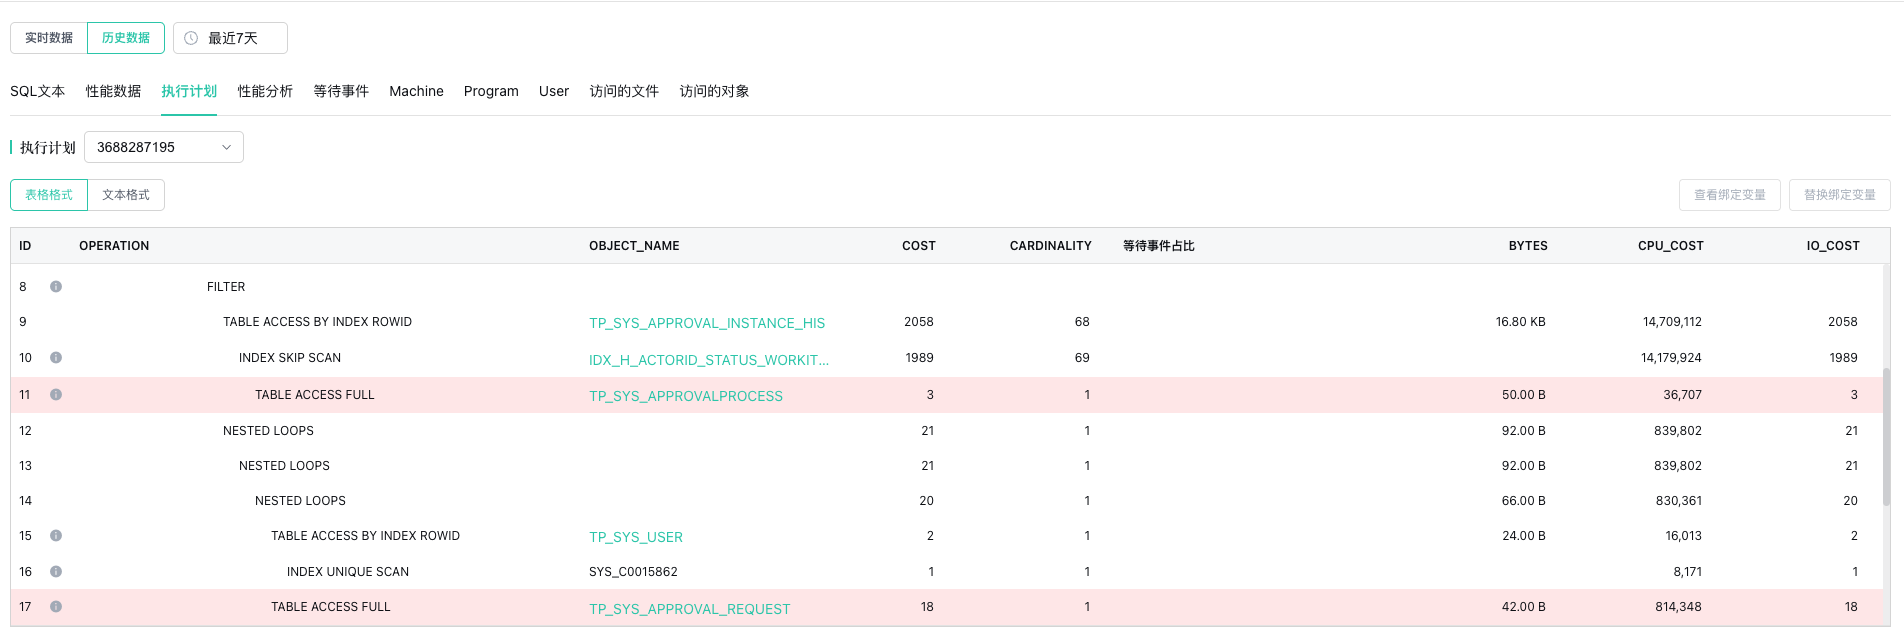The height and width of the screenshot is (641, 1904).
Task: Click the NESTED LOOPS operation in row 14
Action: coord(300,501)
